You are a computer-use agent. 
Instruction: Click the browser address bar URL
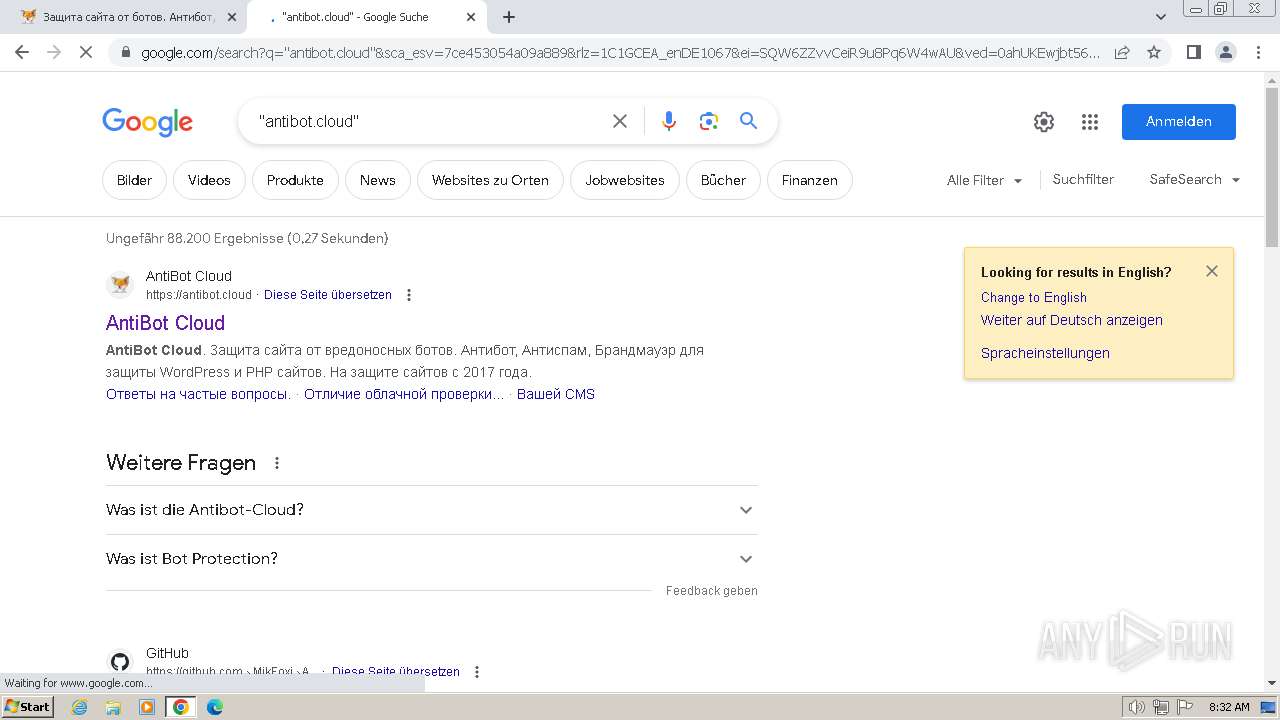(x=620, y=53)
